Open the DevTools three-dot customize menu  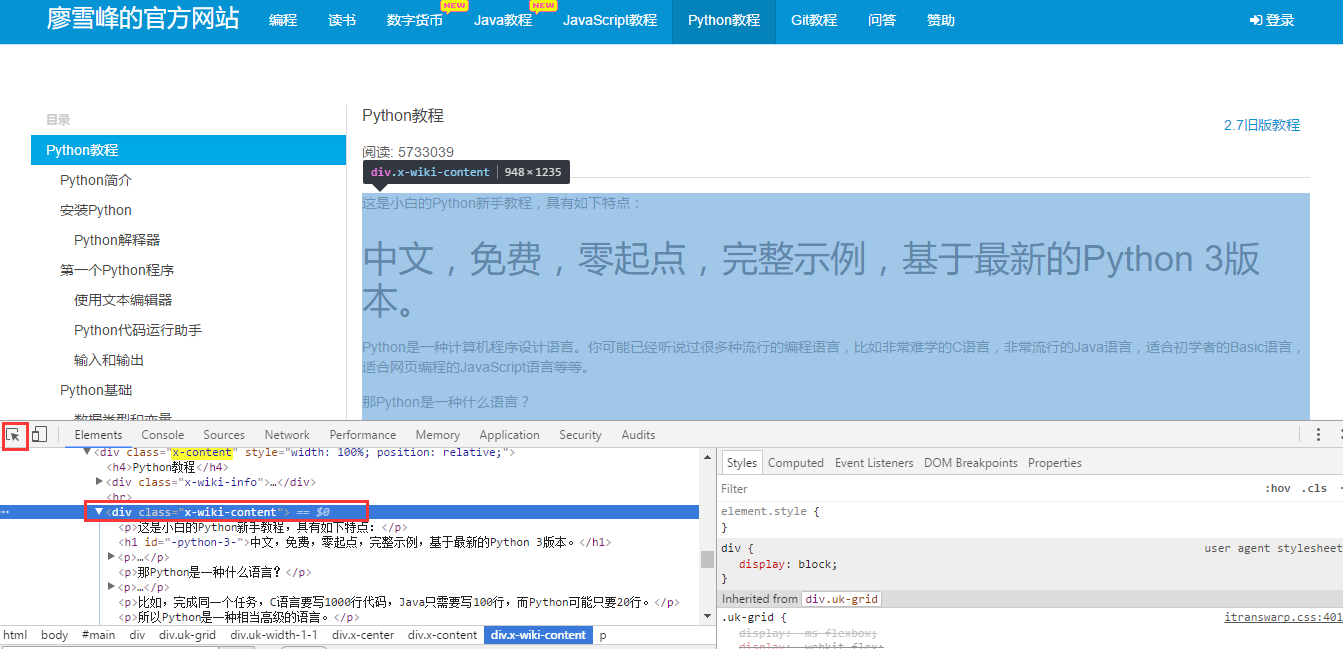(1317, 433)
